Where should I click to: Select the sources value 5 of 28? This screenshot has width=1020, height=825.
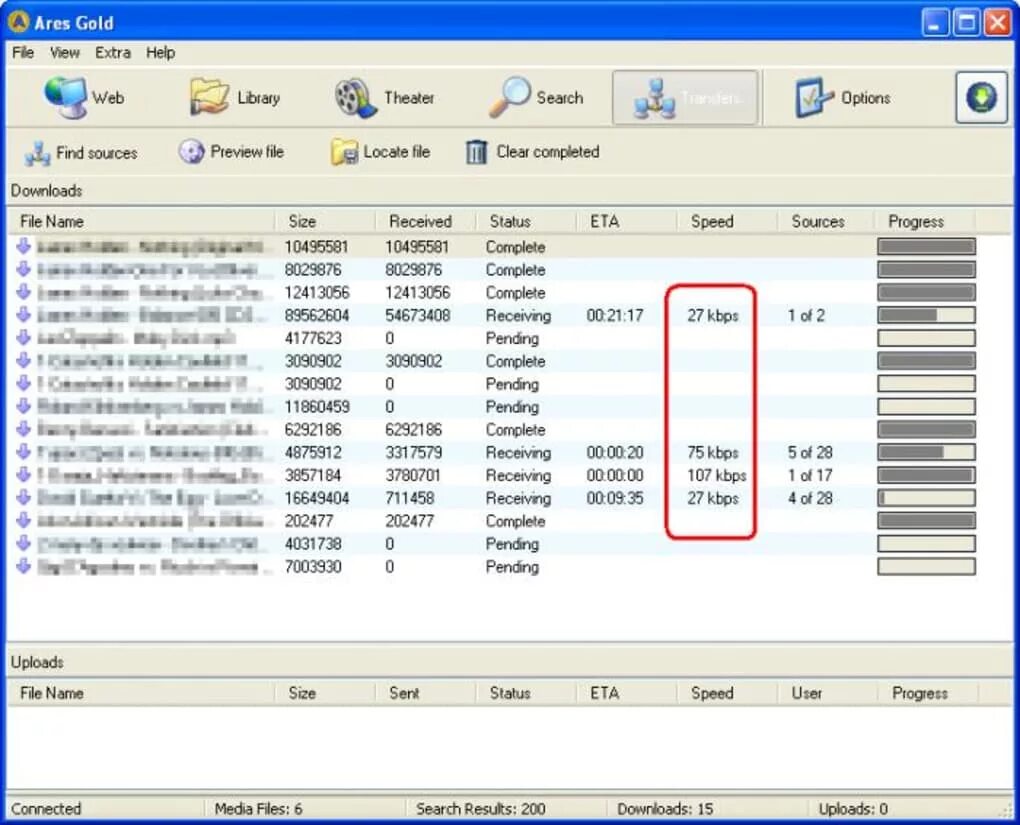click(x=810, y=452)
